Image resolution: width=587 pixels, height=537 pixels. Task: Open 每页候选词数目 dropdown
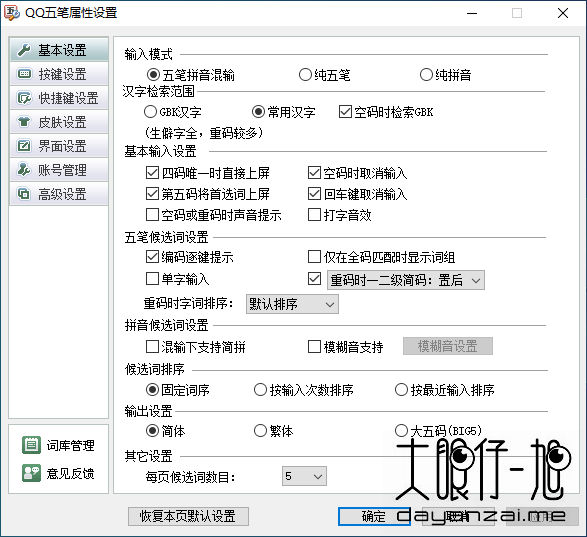(x=304, y=476)
